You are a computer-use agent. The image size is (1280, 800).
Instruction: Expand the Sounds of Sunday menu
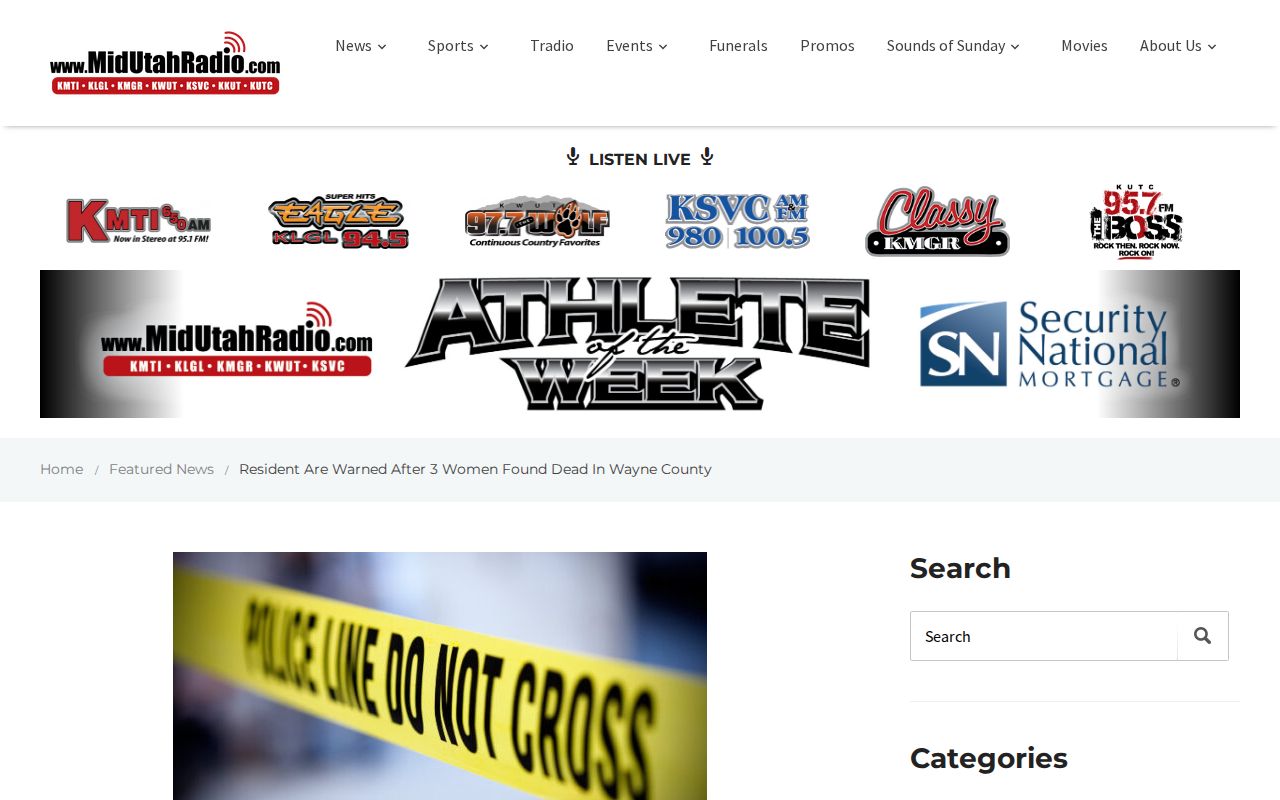click(954, 46)
